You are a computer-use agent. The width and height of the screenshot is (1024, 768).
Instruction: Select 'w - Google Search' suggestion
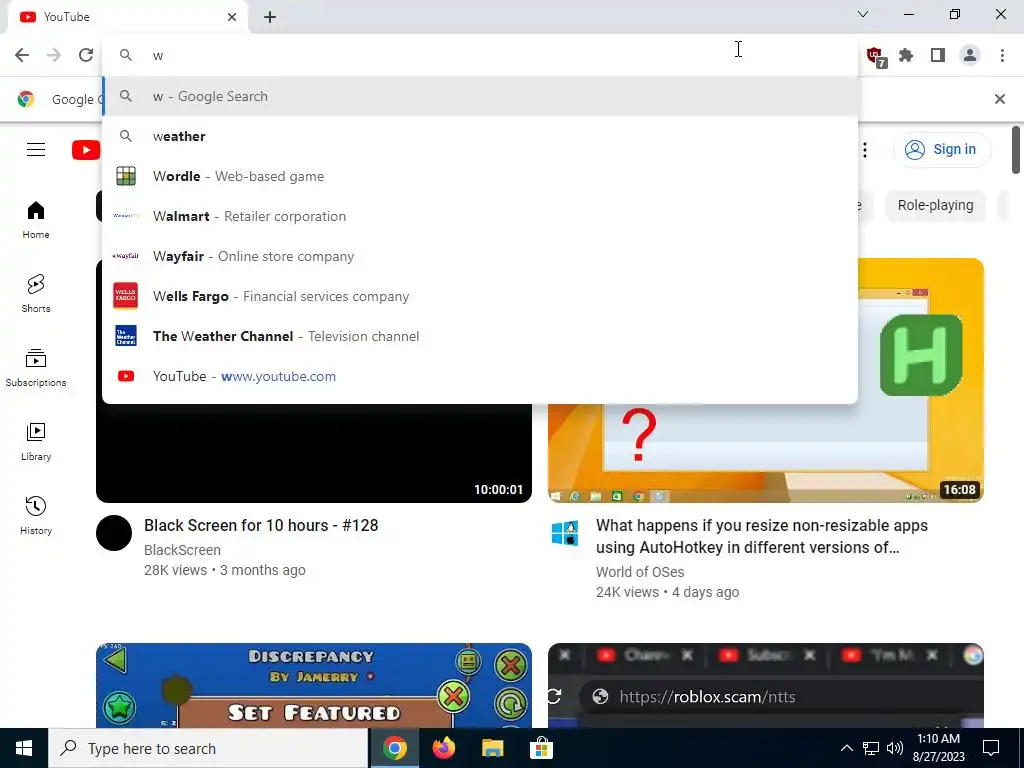[480, 96]
